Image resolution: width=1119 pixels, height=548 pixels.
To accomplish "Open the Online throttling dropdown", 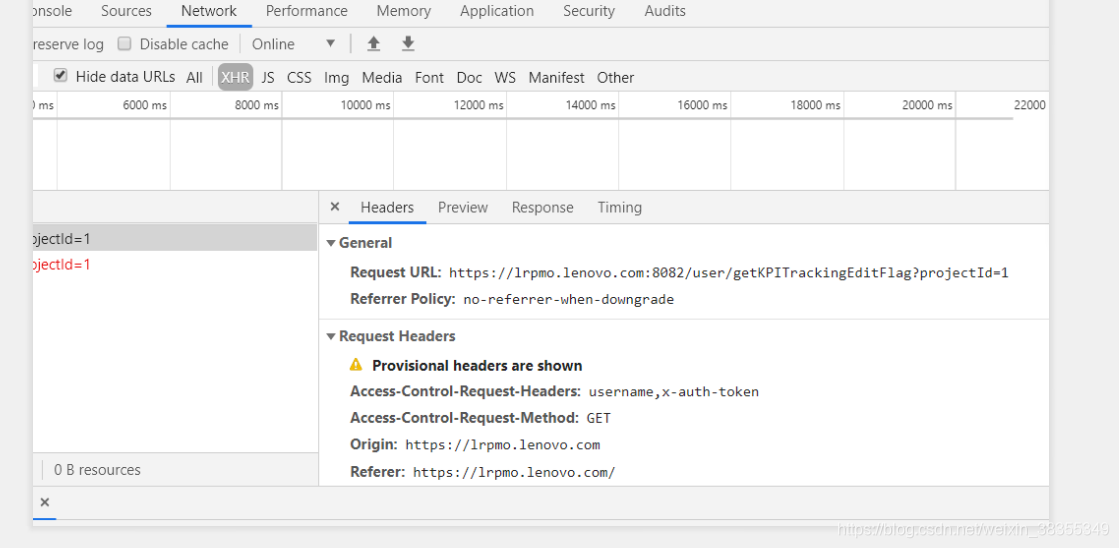I will [293, 44].
